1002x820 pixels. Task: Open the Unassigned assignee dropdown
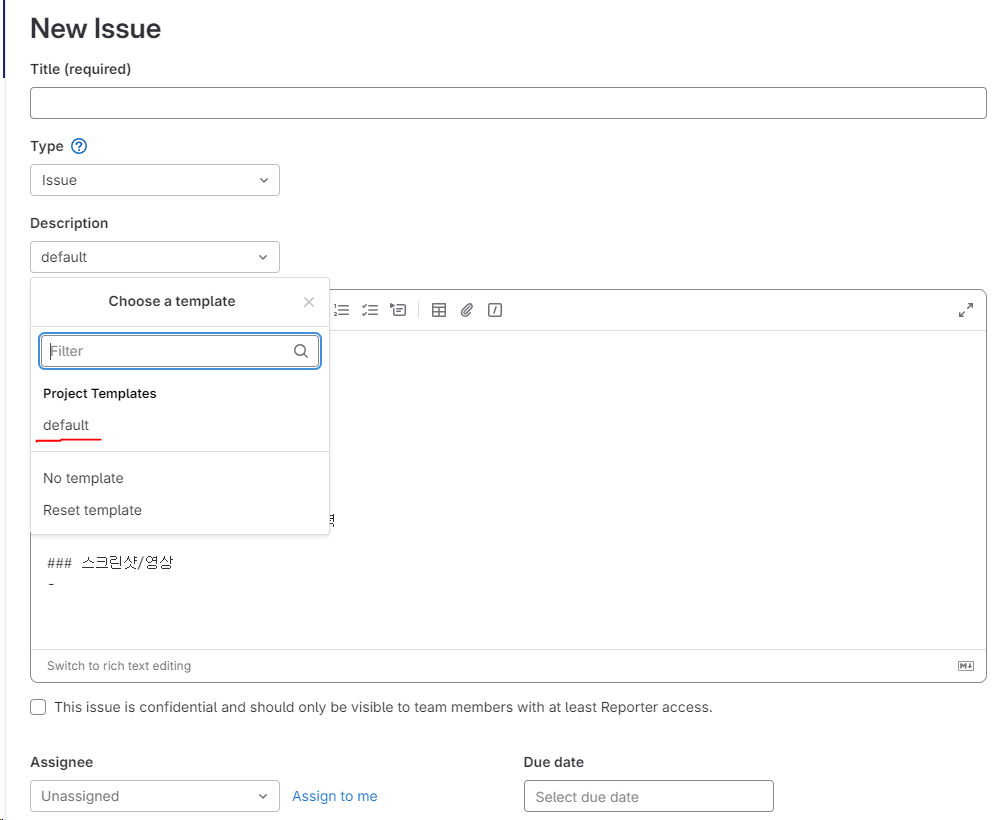[155, 796]
